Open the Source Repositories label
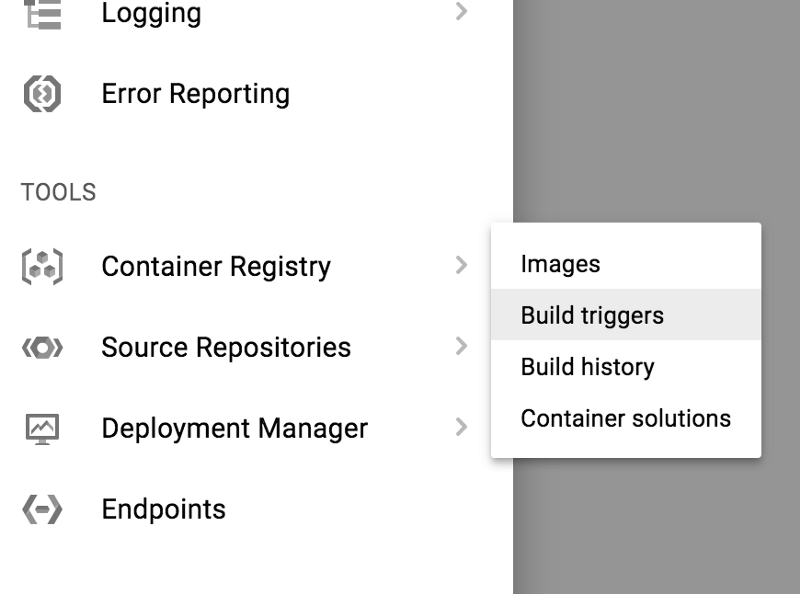 coord(226,348)
